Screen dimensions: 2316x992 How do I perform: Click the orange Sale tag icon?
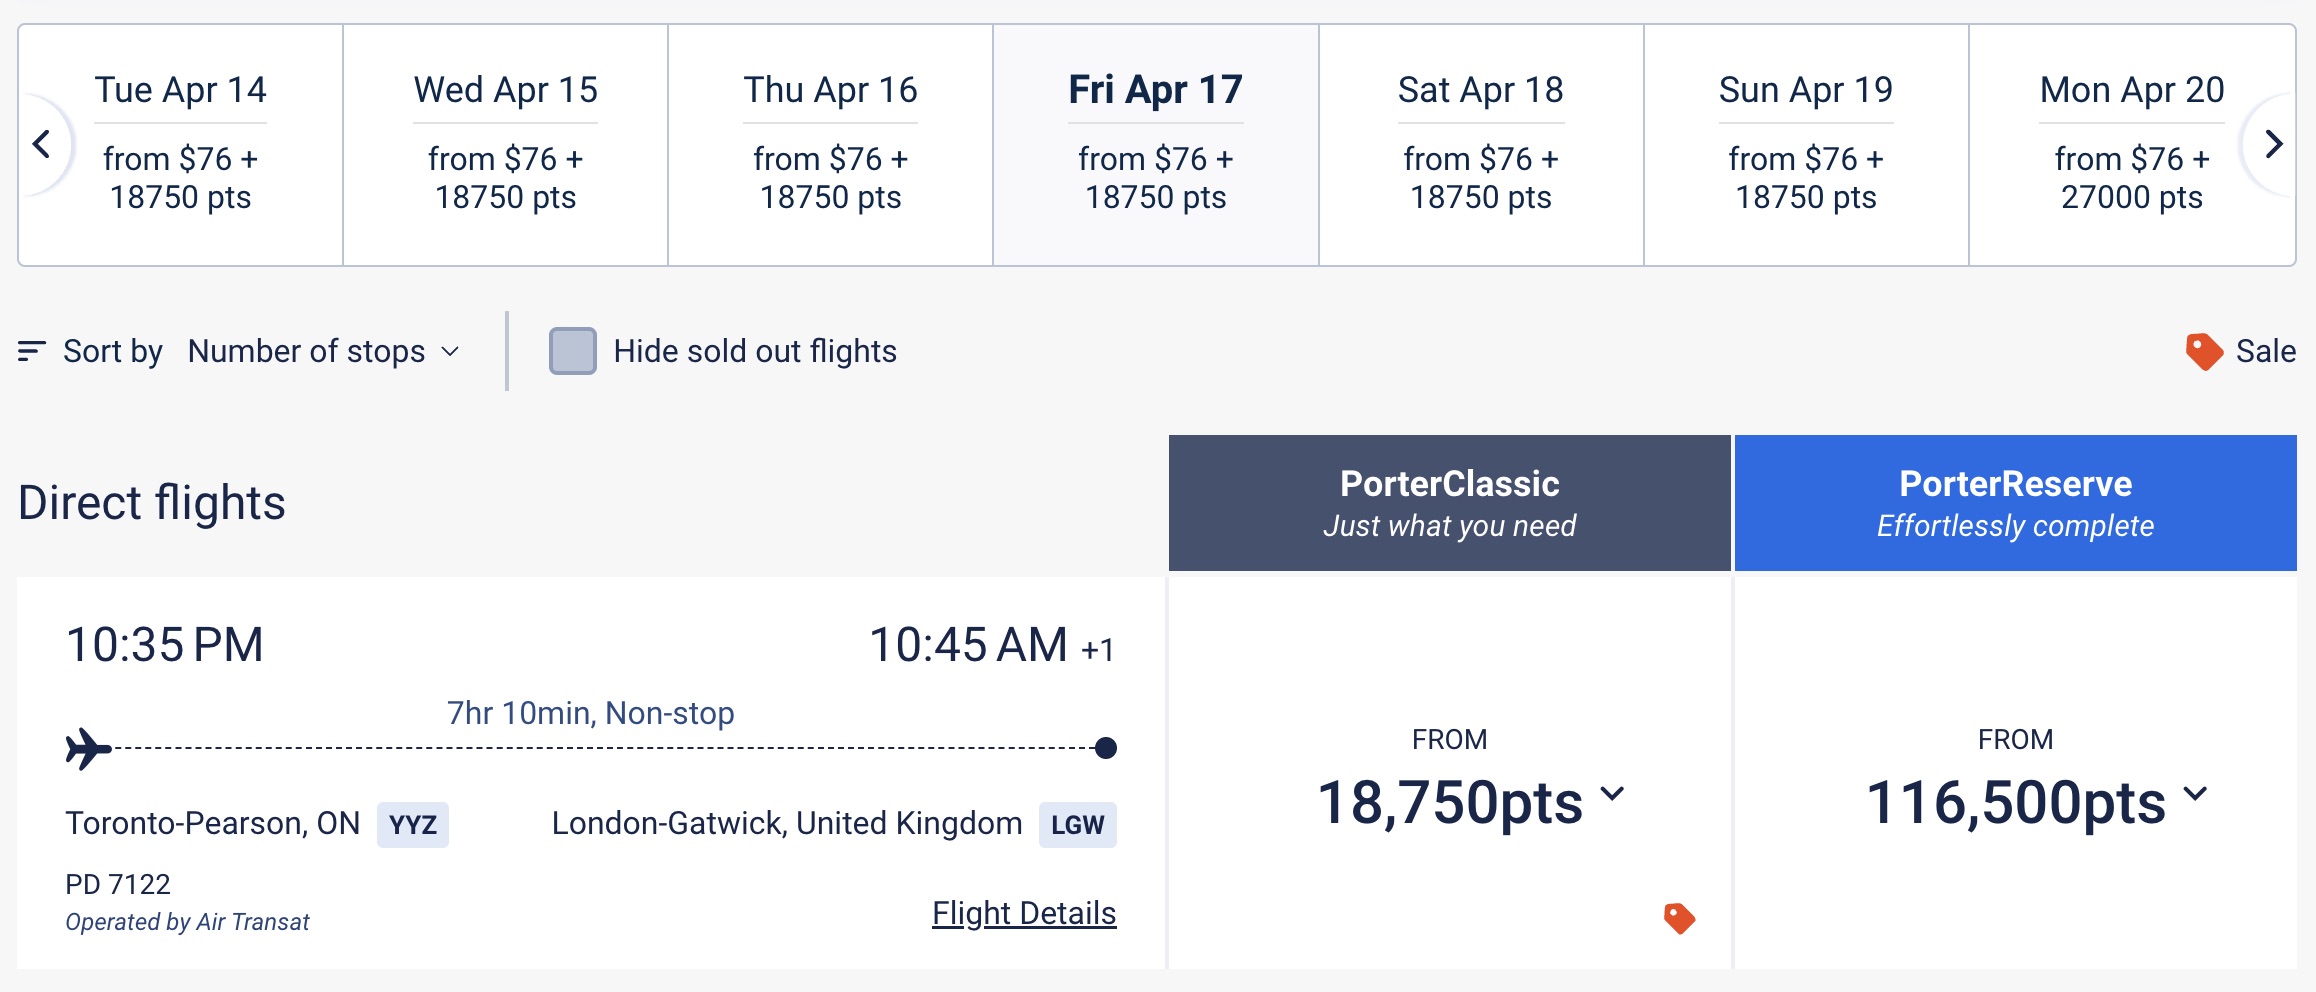[x=2203, y=351]
